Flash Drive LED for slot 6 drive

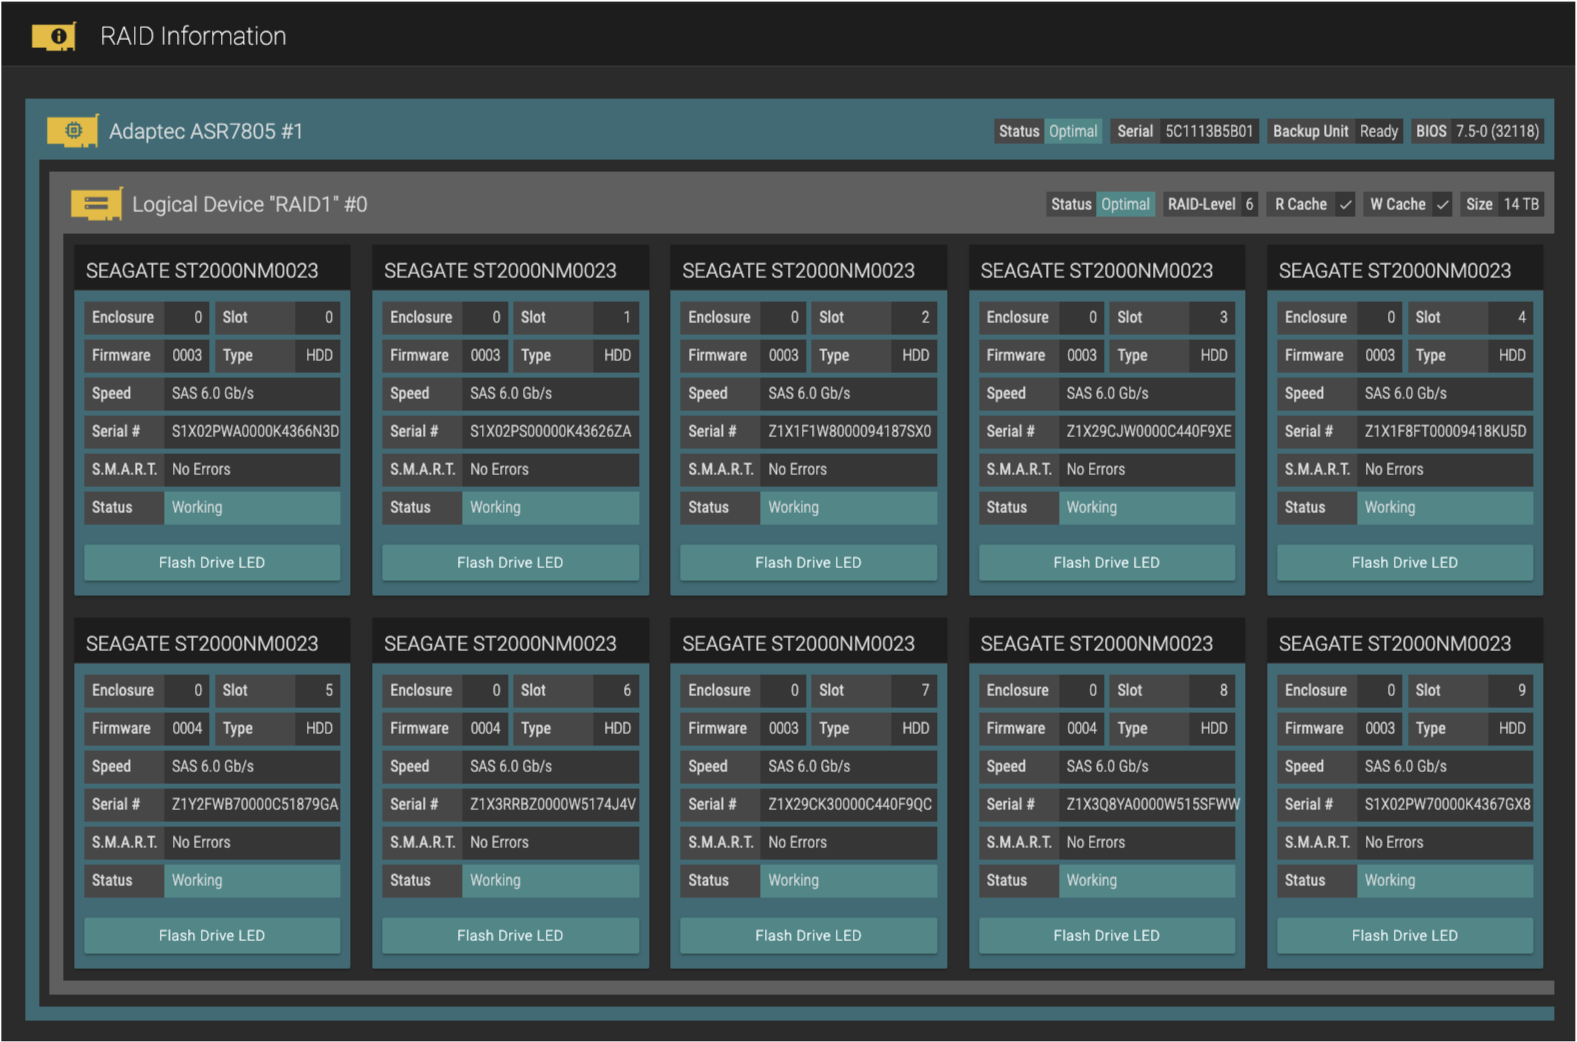pyautogui.click(x=510, y=935)
